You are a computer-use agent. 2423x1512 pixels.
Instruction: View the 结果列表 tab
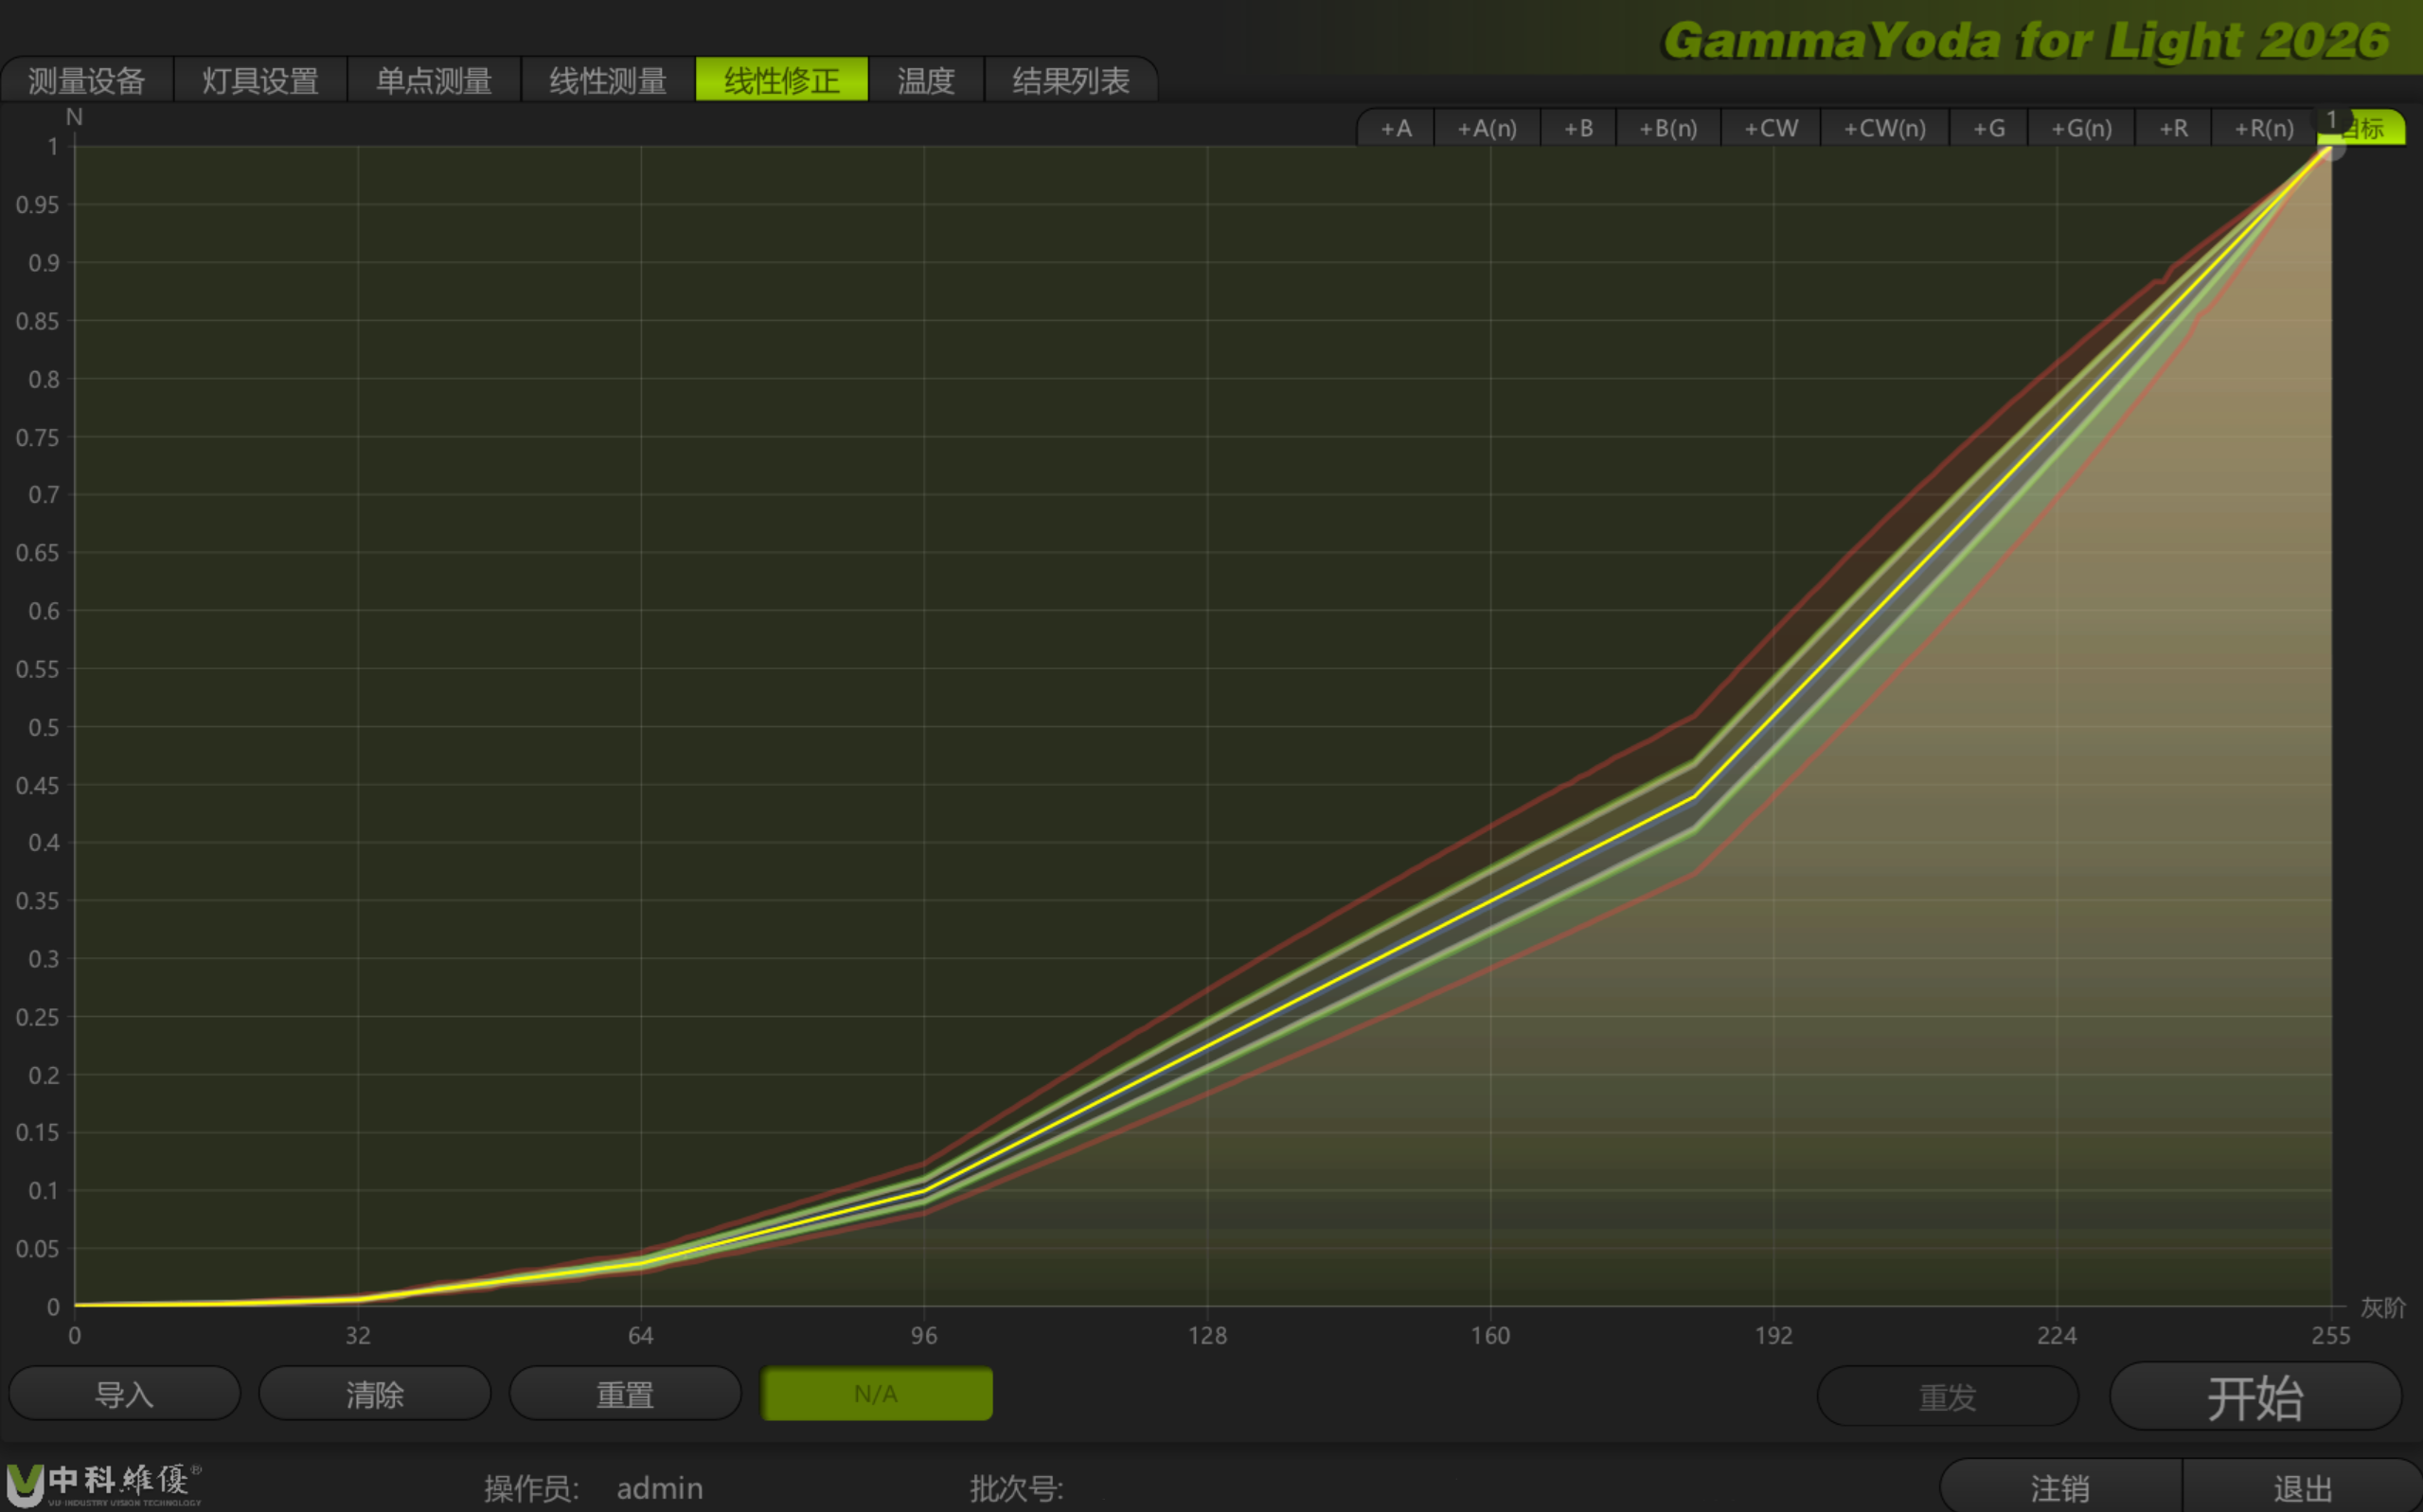pos(1071,80)
